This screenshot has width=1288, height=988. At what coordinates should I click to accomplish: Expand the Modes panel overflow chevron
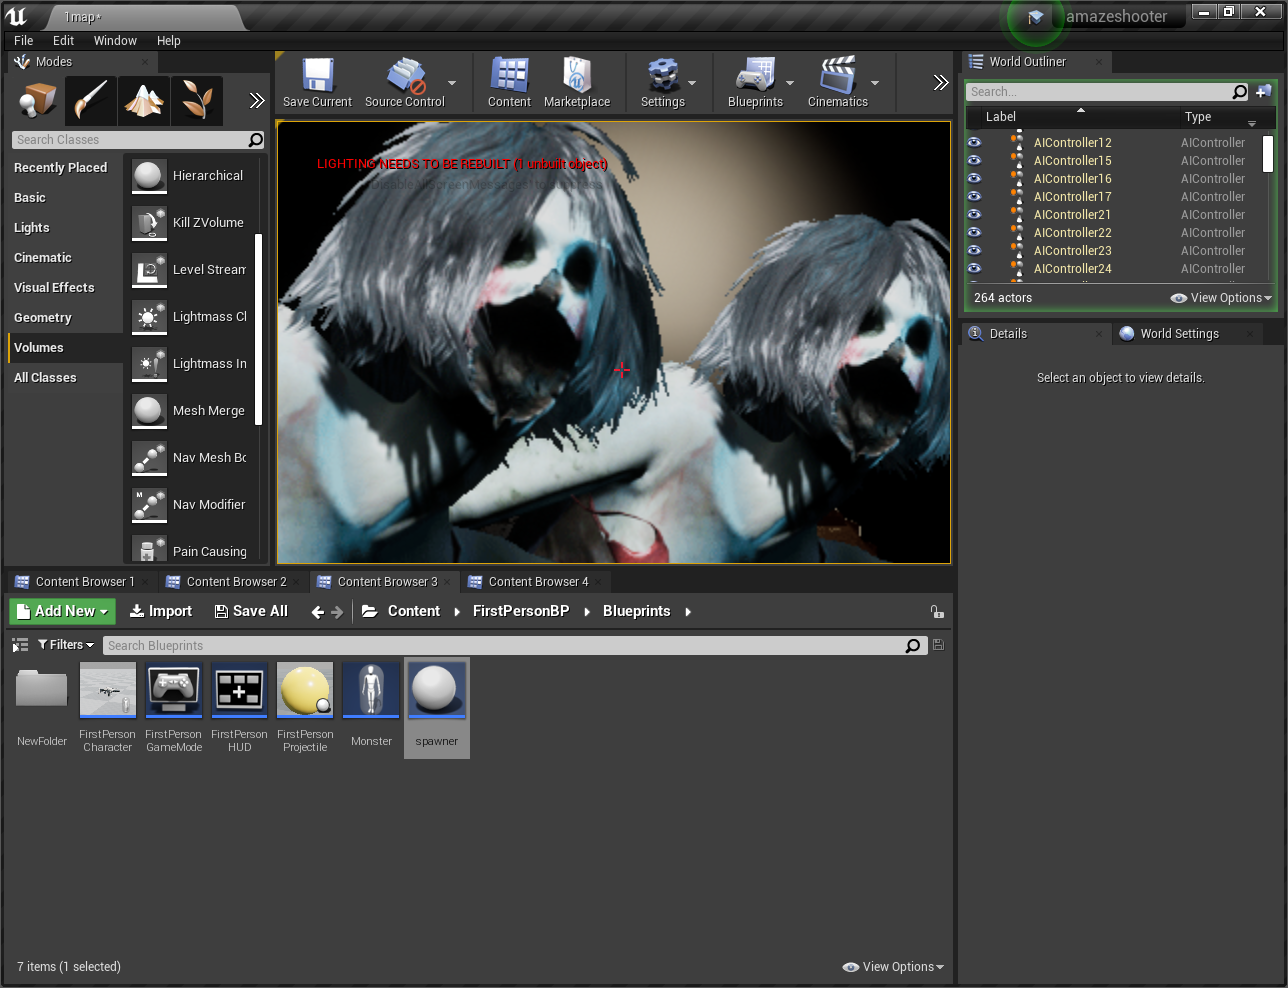pos(256,100)
